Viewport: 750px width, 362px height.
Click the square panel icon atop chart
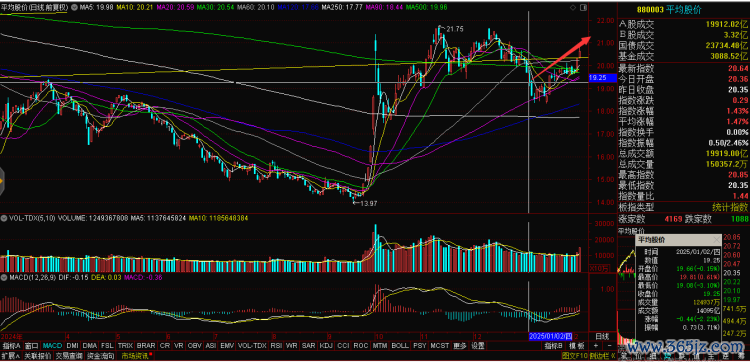click(x=583, y=8)
